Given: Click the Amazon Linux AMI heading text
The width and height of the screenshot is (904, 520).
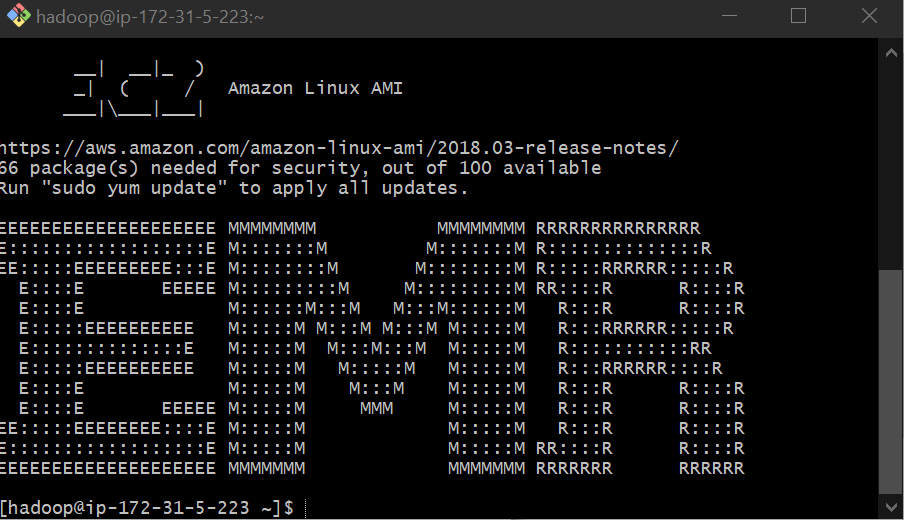Looking at the screenshot, I should pyautogui.click(x=315, y=88).
